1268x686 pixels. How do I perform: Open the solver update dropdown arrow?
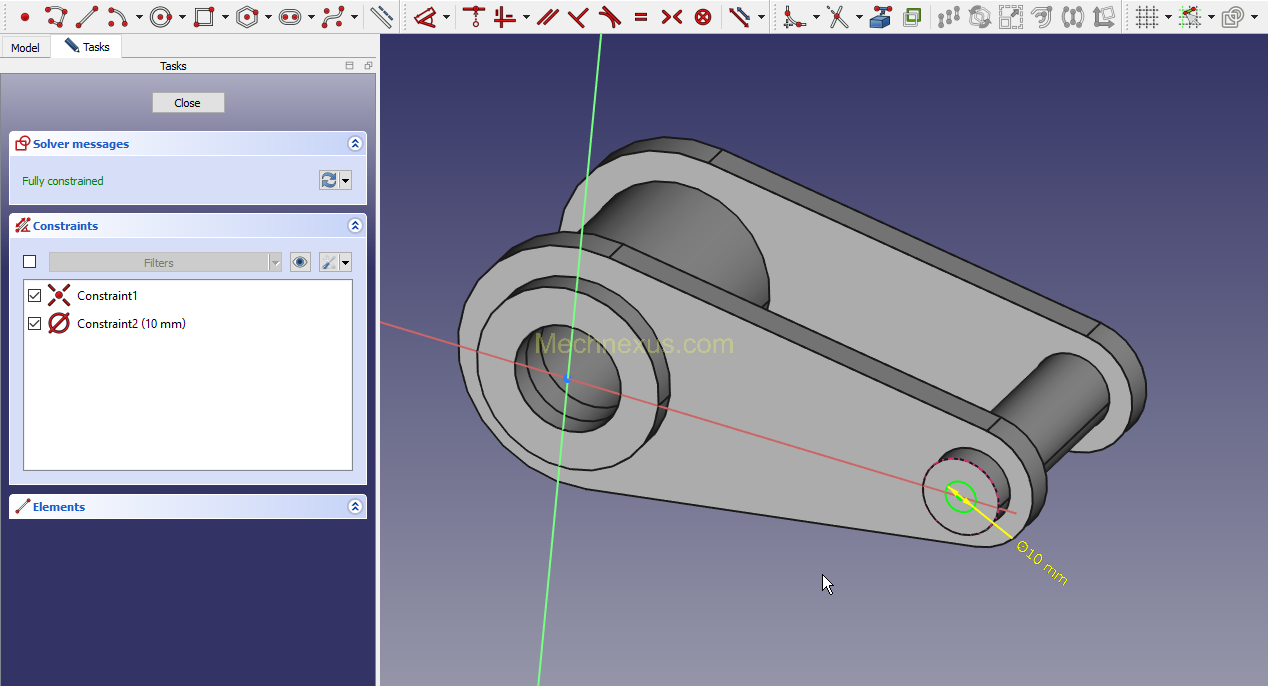[346, 181]
